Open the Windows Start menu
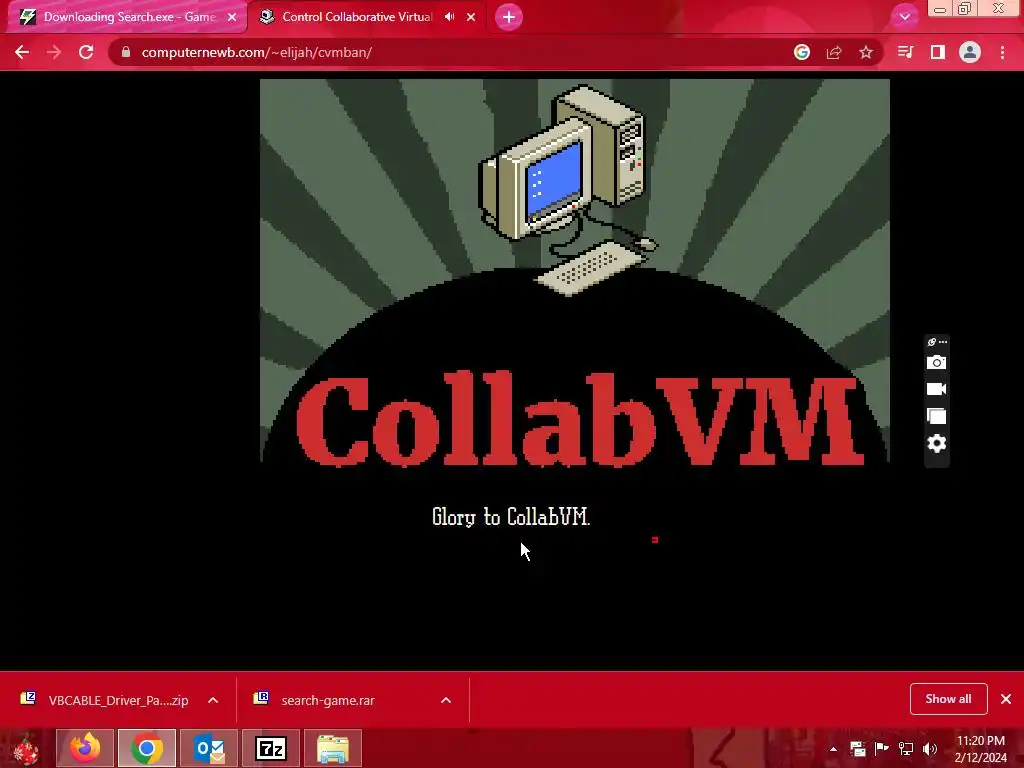The image size is (1024, 768). point(26,748)
